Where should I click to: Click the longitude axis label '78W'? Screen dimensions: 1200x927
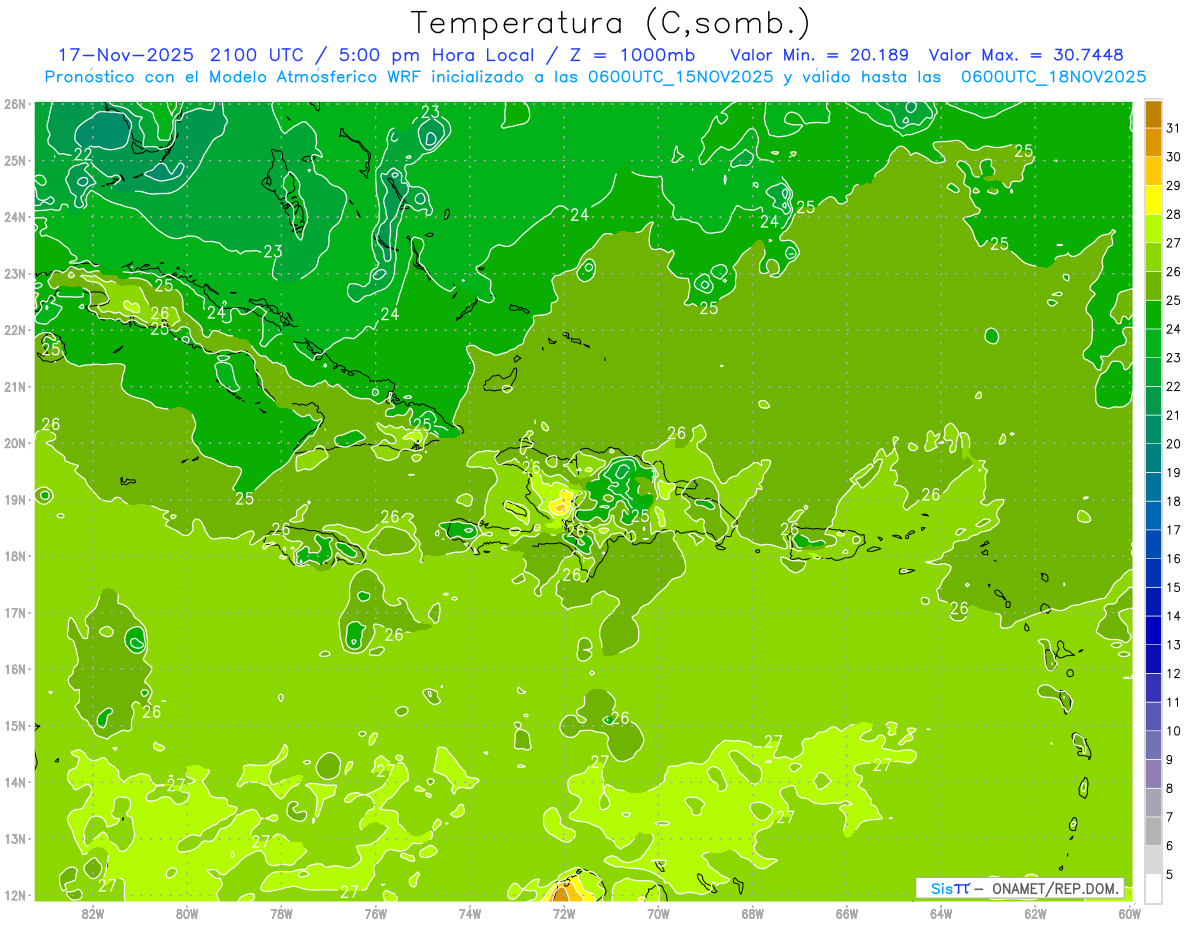click(281, 913)
